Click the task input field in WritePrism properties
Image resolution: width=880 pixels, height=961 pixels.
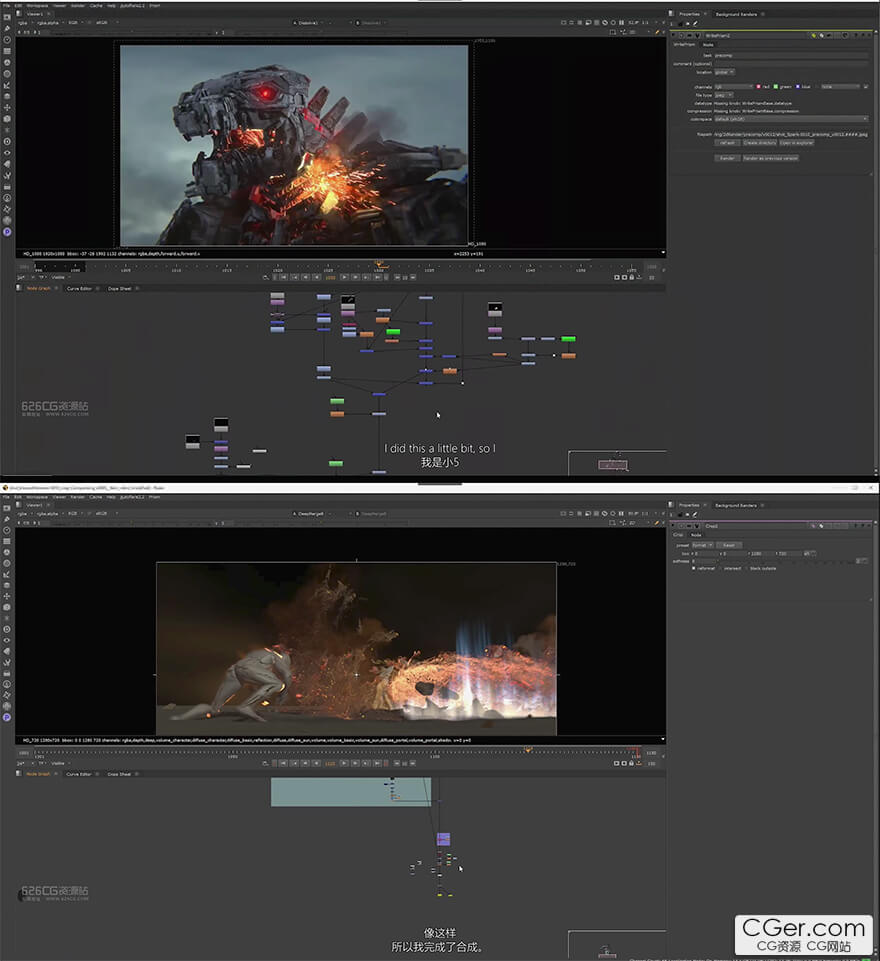pyautogui.click(x=791, y=55)
